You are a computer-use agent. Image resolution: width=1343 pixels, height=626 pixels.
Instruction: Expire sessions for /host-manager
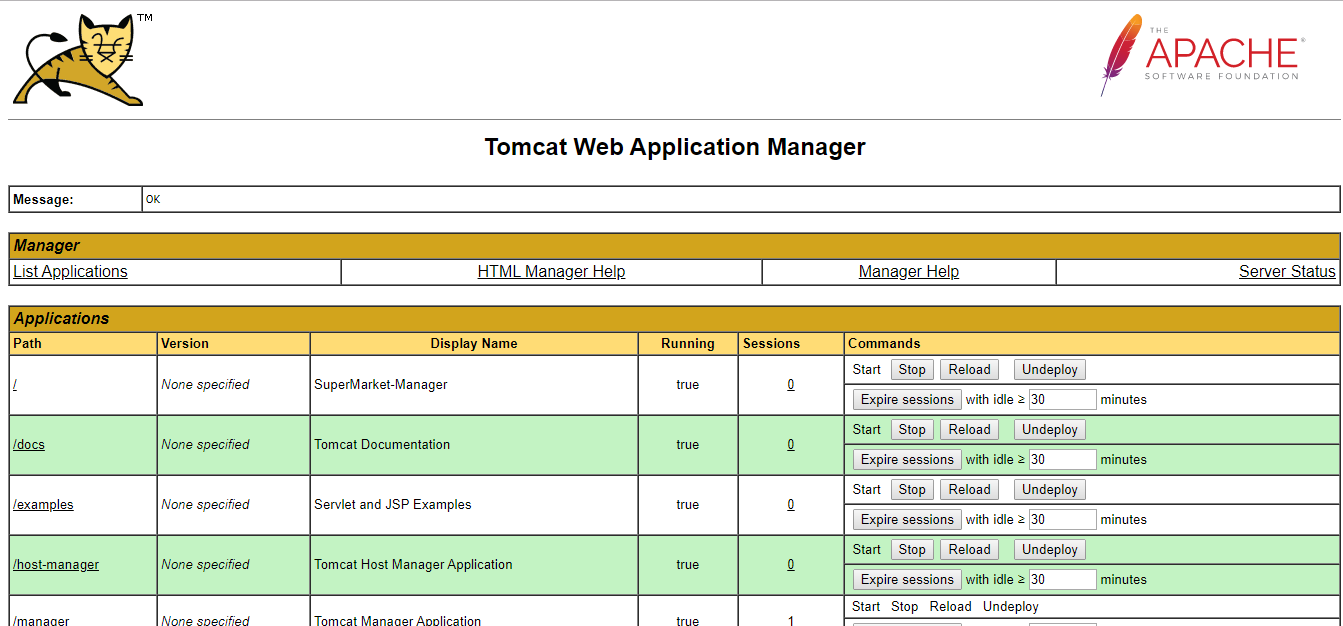pyautogui.click(x=907, y=580)
